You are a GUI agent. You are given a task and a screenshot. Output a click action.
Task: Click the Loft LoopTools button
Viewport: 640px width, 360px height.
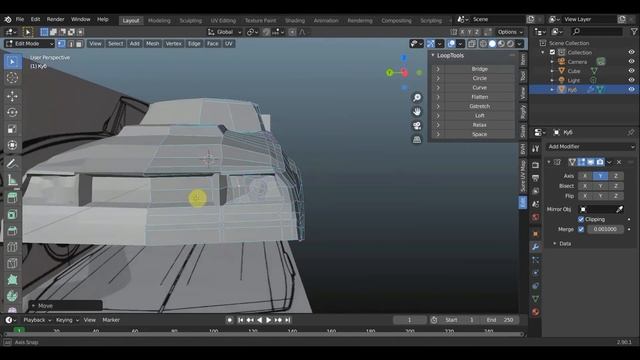coord(479,116)
